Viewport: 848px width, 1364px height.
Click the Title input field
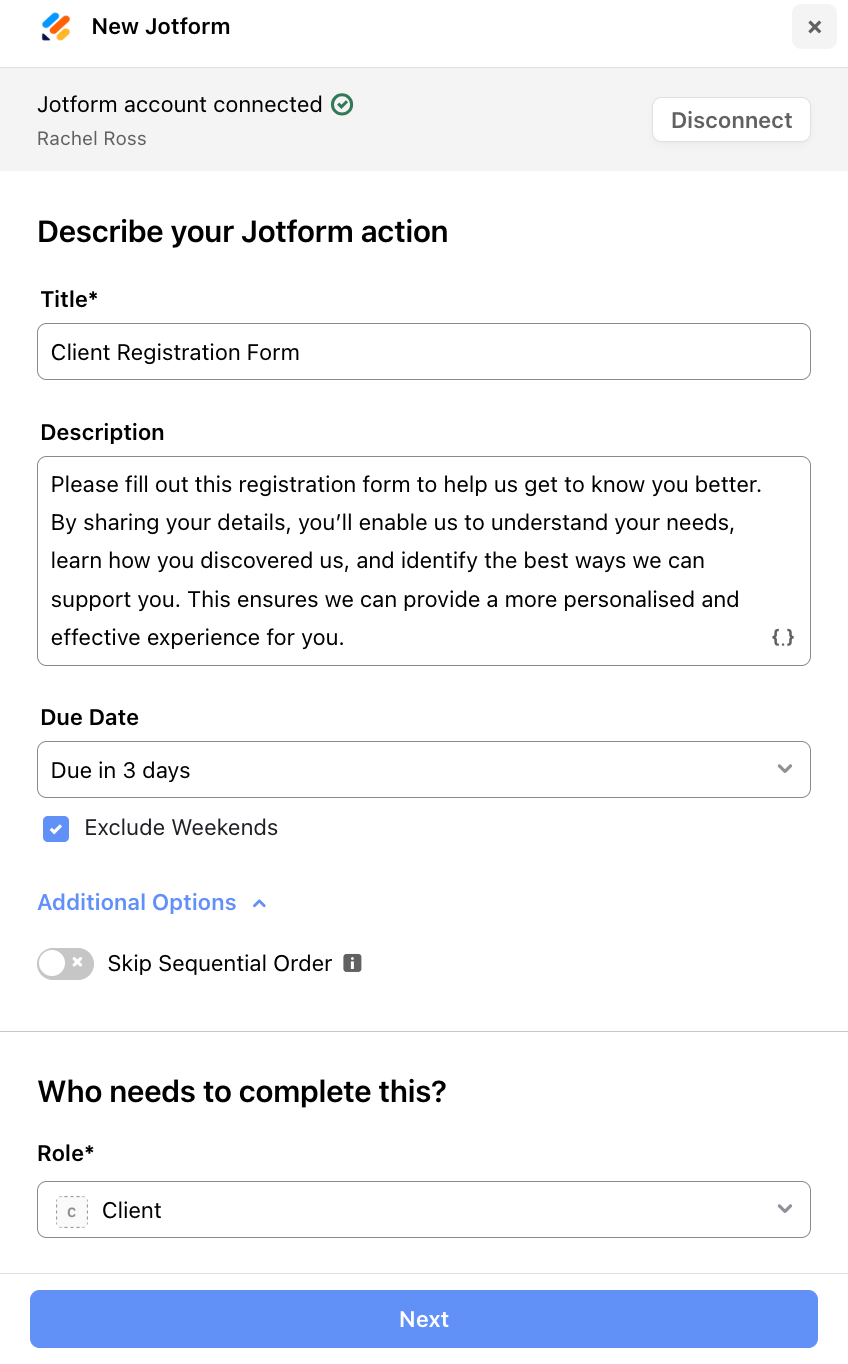tap(424, 352)
